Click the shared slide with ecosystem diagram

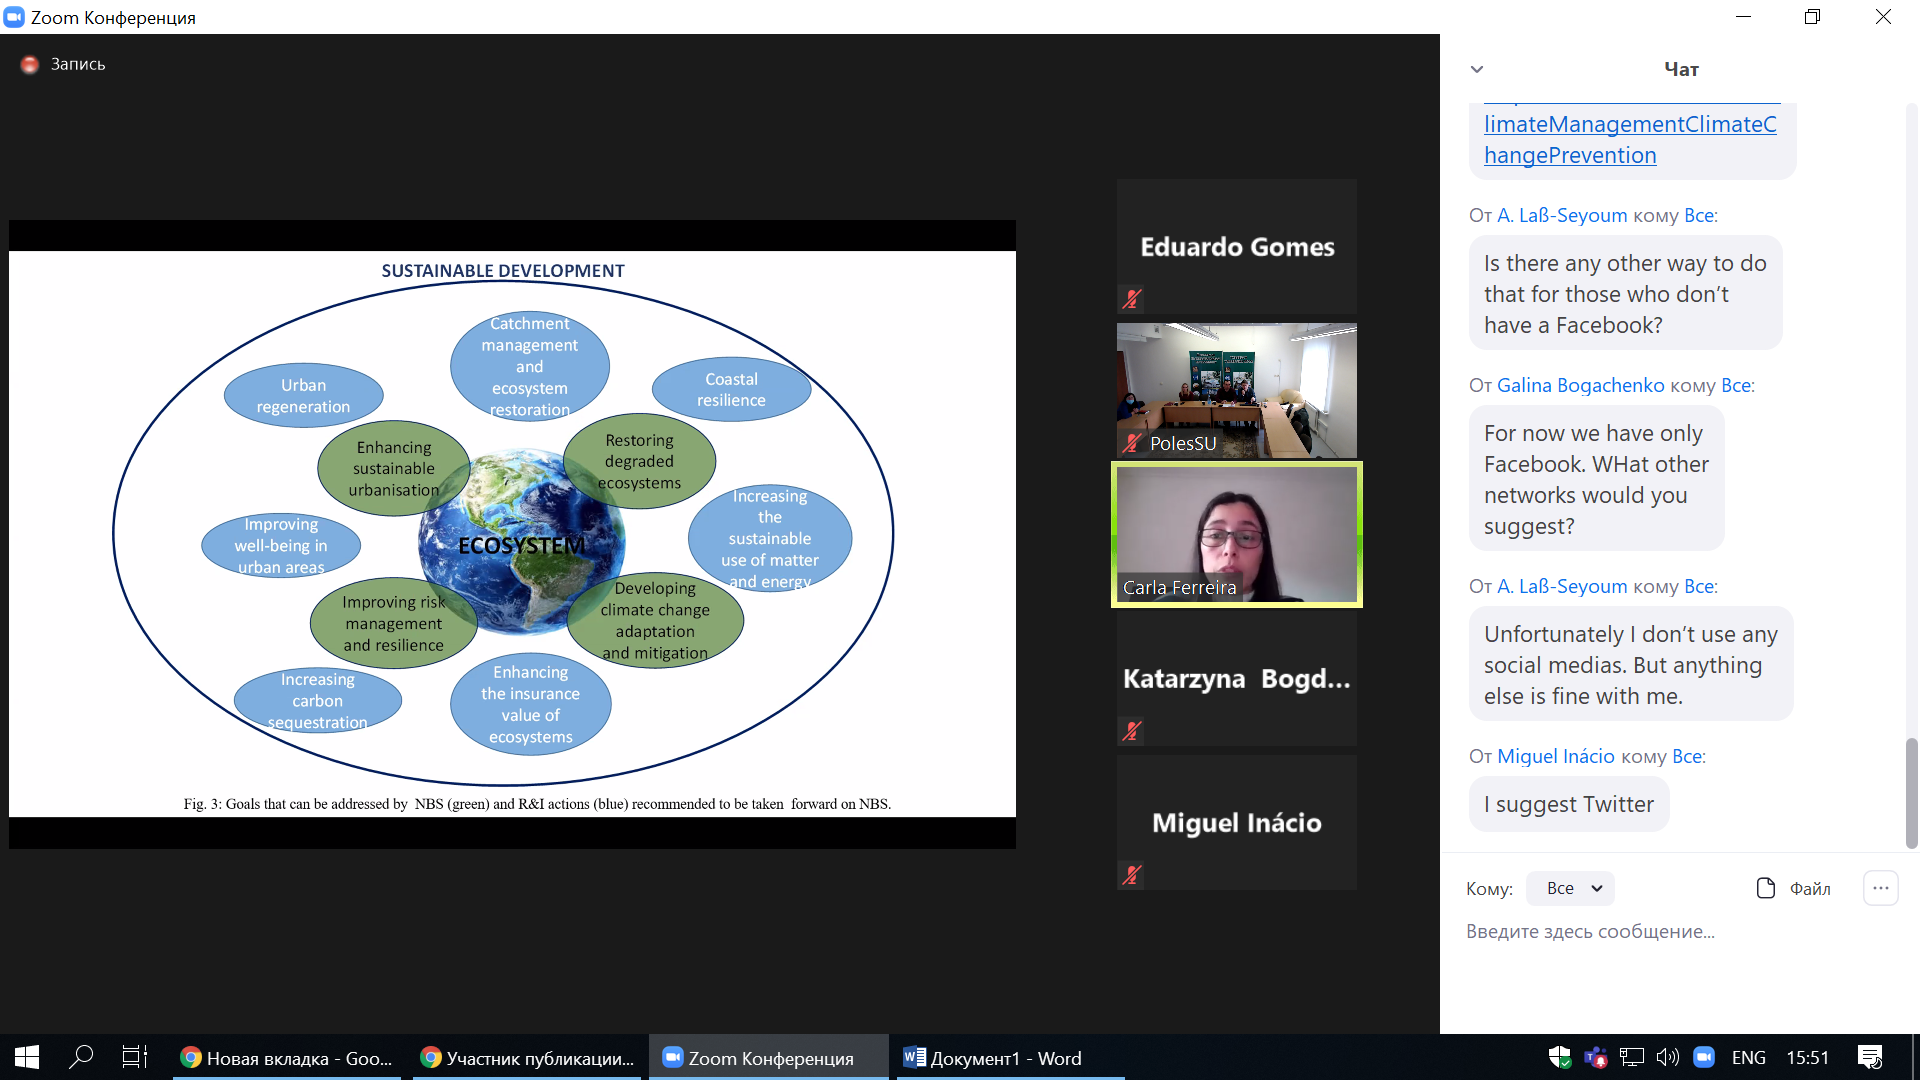tap(512, 534)
